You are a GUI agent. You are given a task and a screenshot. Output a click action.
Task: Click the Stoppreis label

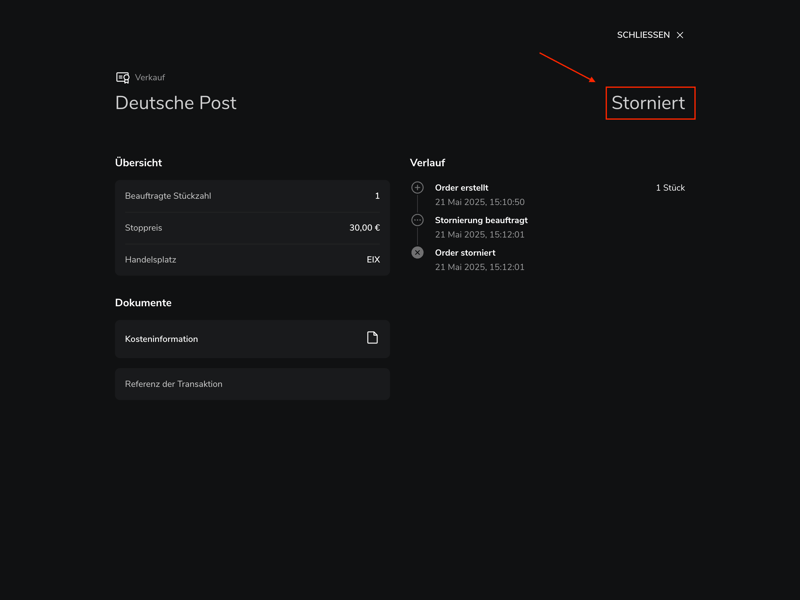pos(143,228)
